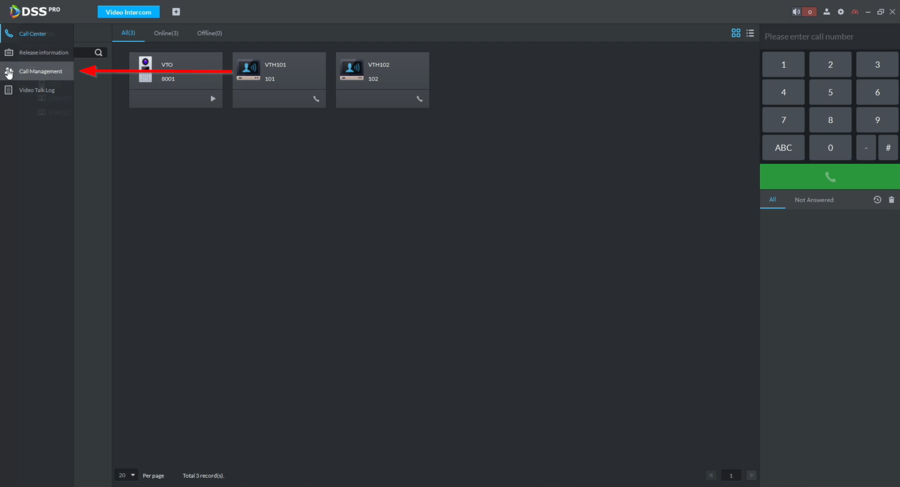Open Call Management in the sidebar
This screenshot has height=487, width=900.
click(x=40, y=71)
